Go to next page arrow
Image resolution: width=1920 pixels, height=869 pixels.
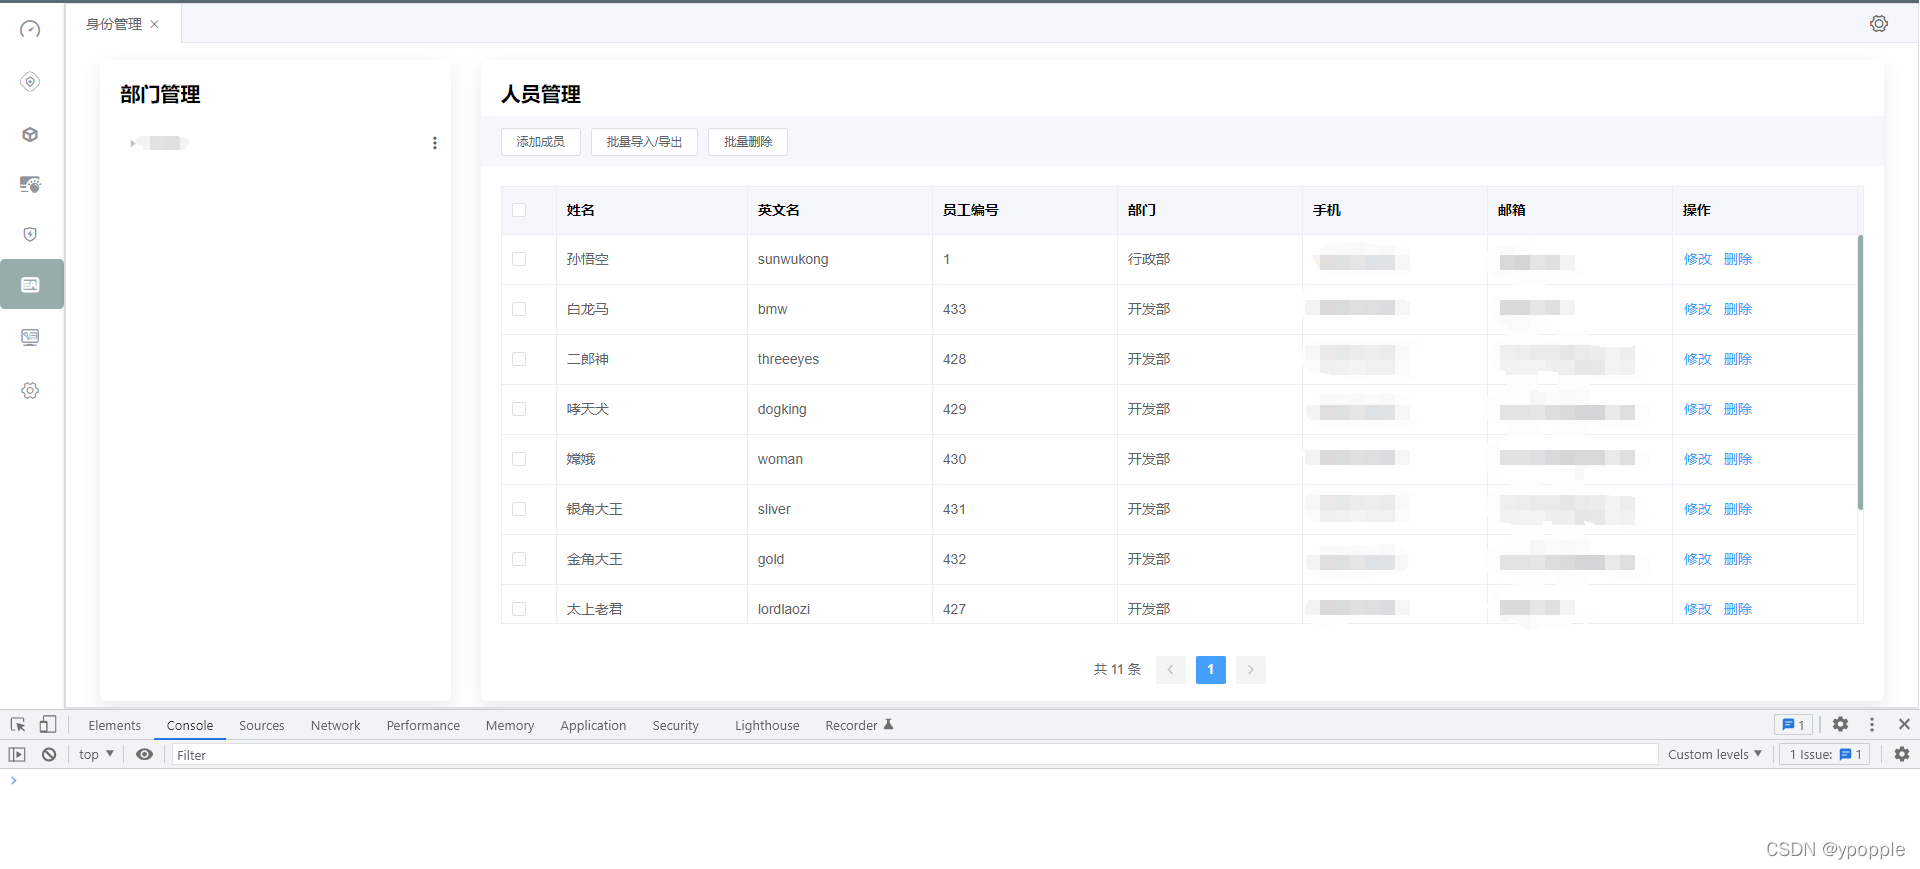[x=1251, y=670]
